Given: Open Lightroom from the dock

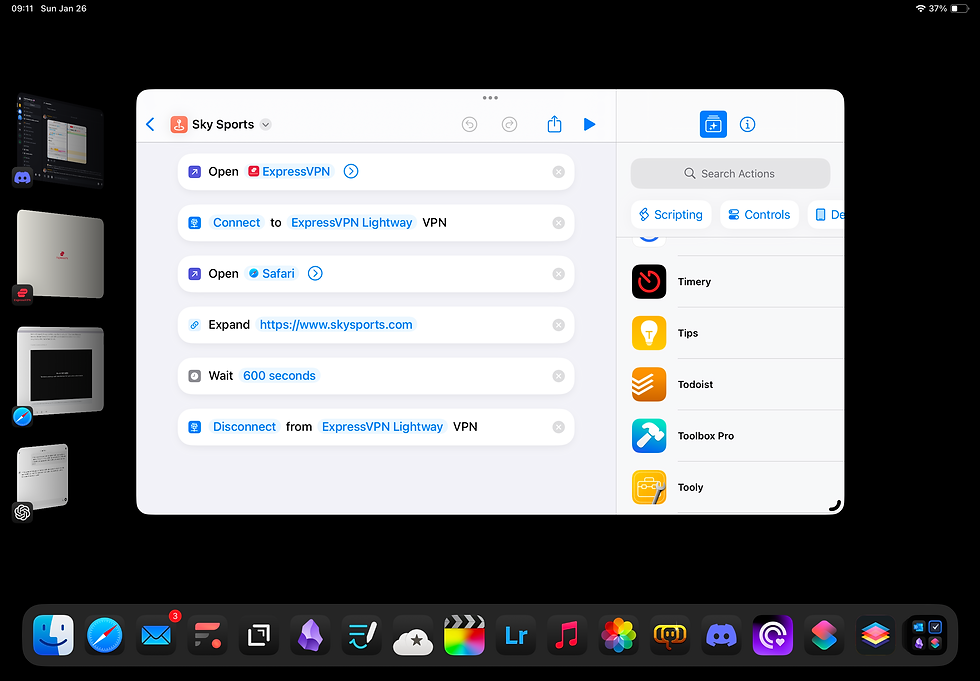Looking at the screenshot, I should click(x=516, y=635).
